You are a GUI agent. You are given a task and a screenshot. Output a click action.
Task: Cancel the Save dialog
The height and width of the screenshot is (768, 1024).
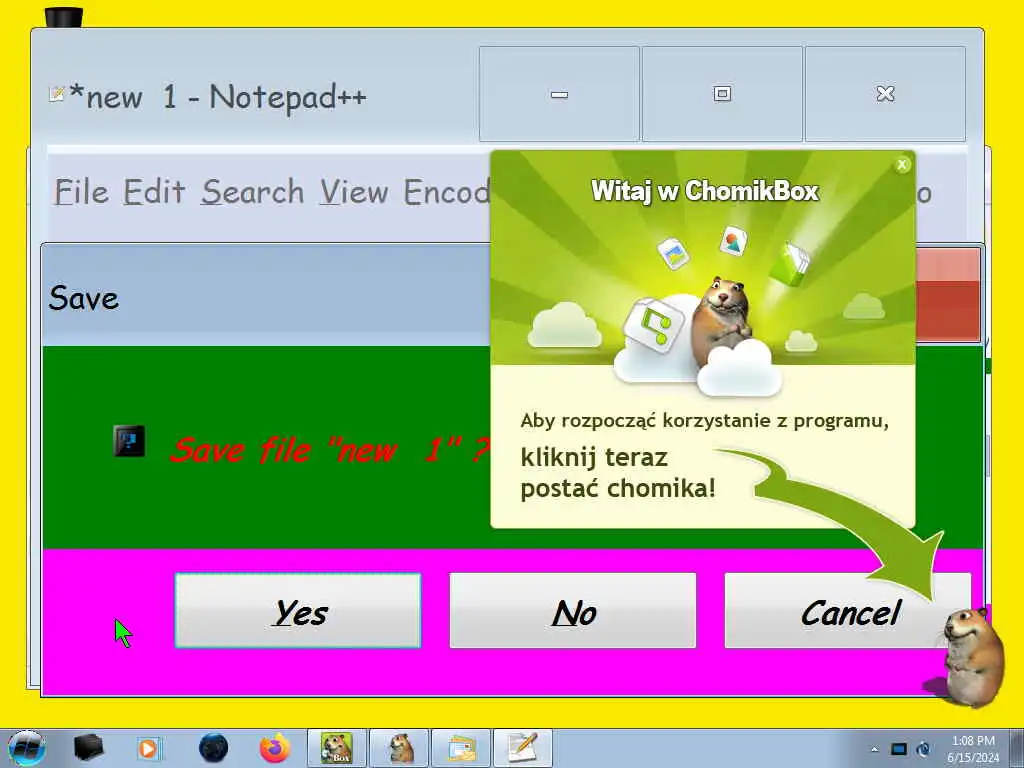click(x=848, y=611)
